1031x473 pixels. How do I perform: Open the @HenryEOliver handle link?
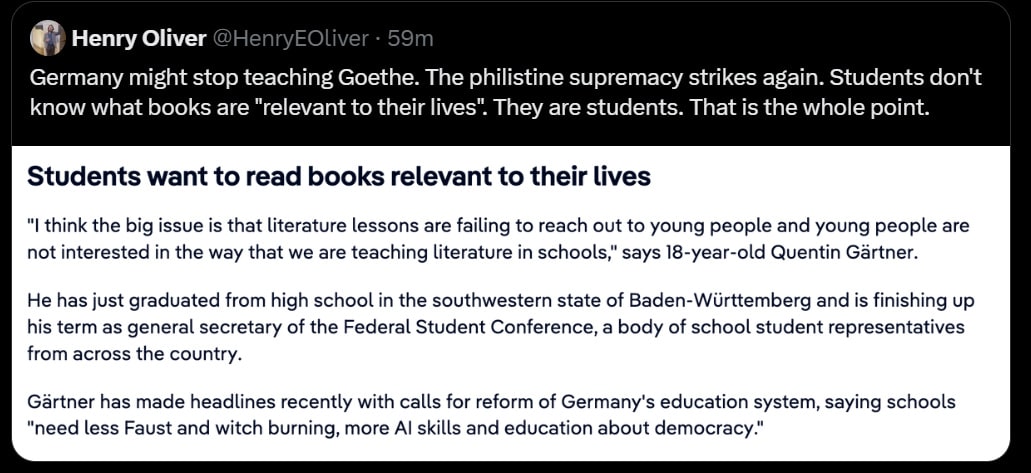[x=291, y=39]
